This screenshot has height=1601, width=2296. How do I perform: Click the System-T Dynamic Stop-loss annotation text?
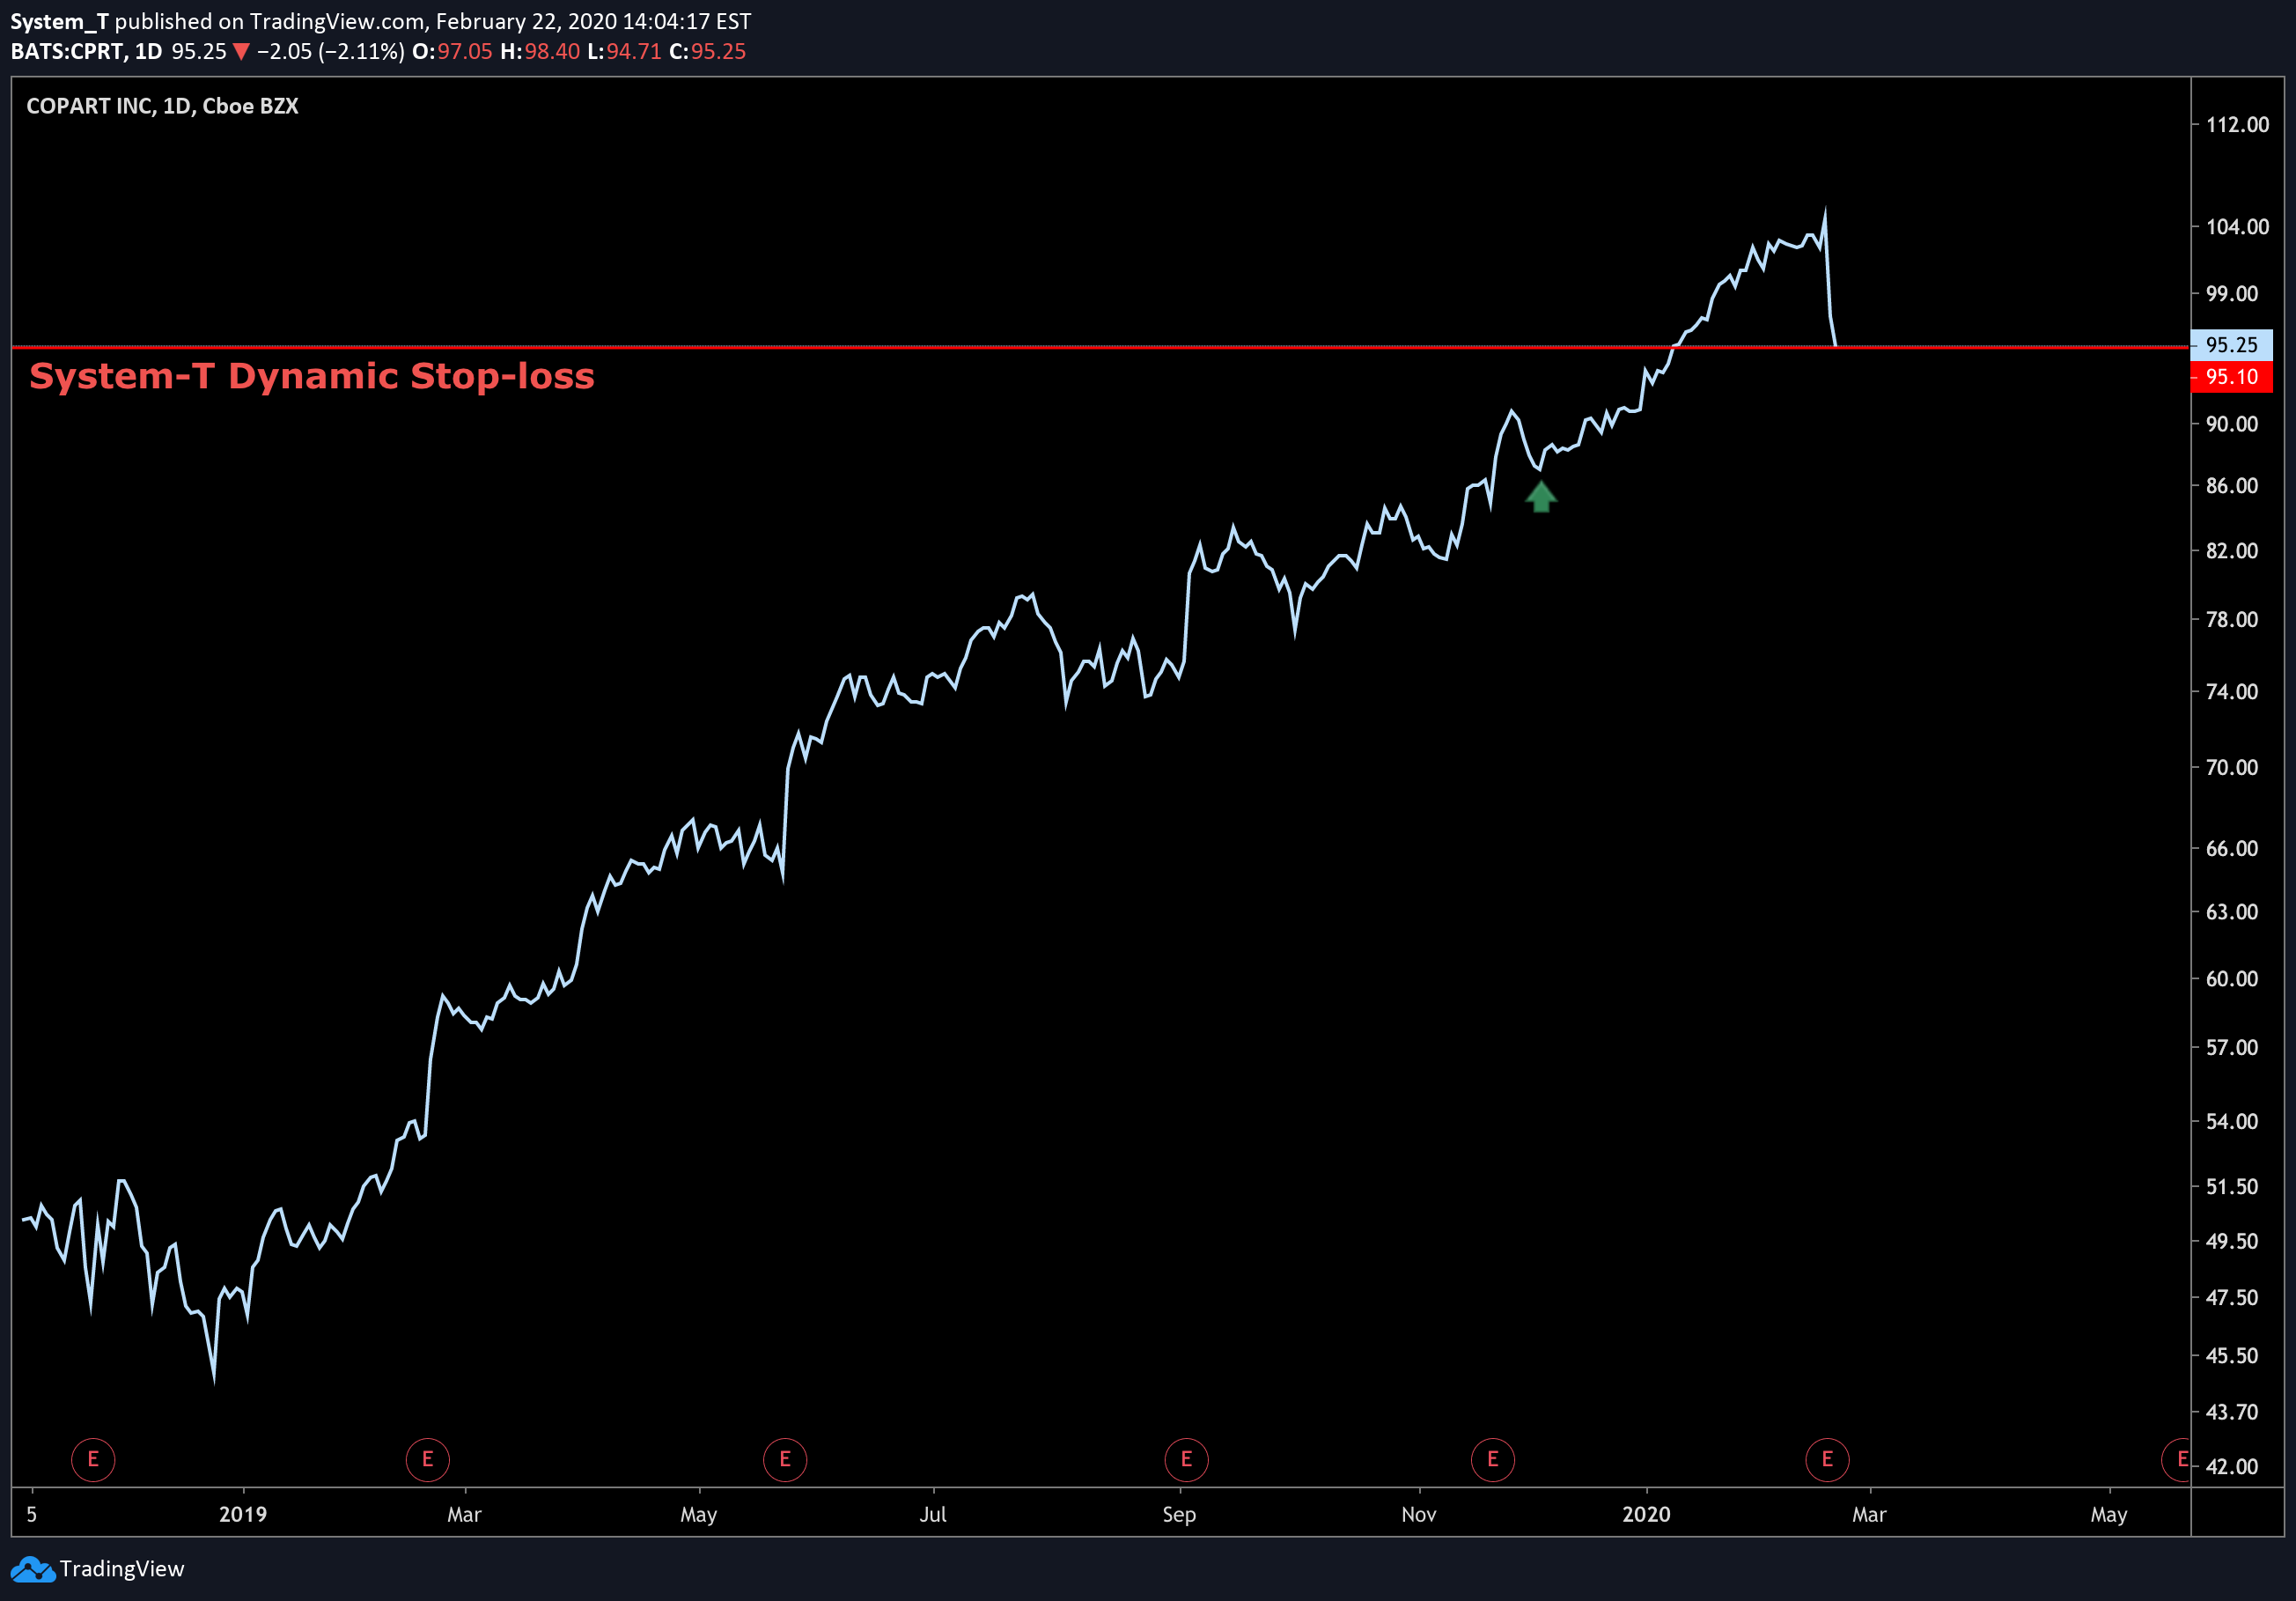312,376
